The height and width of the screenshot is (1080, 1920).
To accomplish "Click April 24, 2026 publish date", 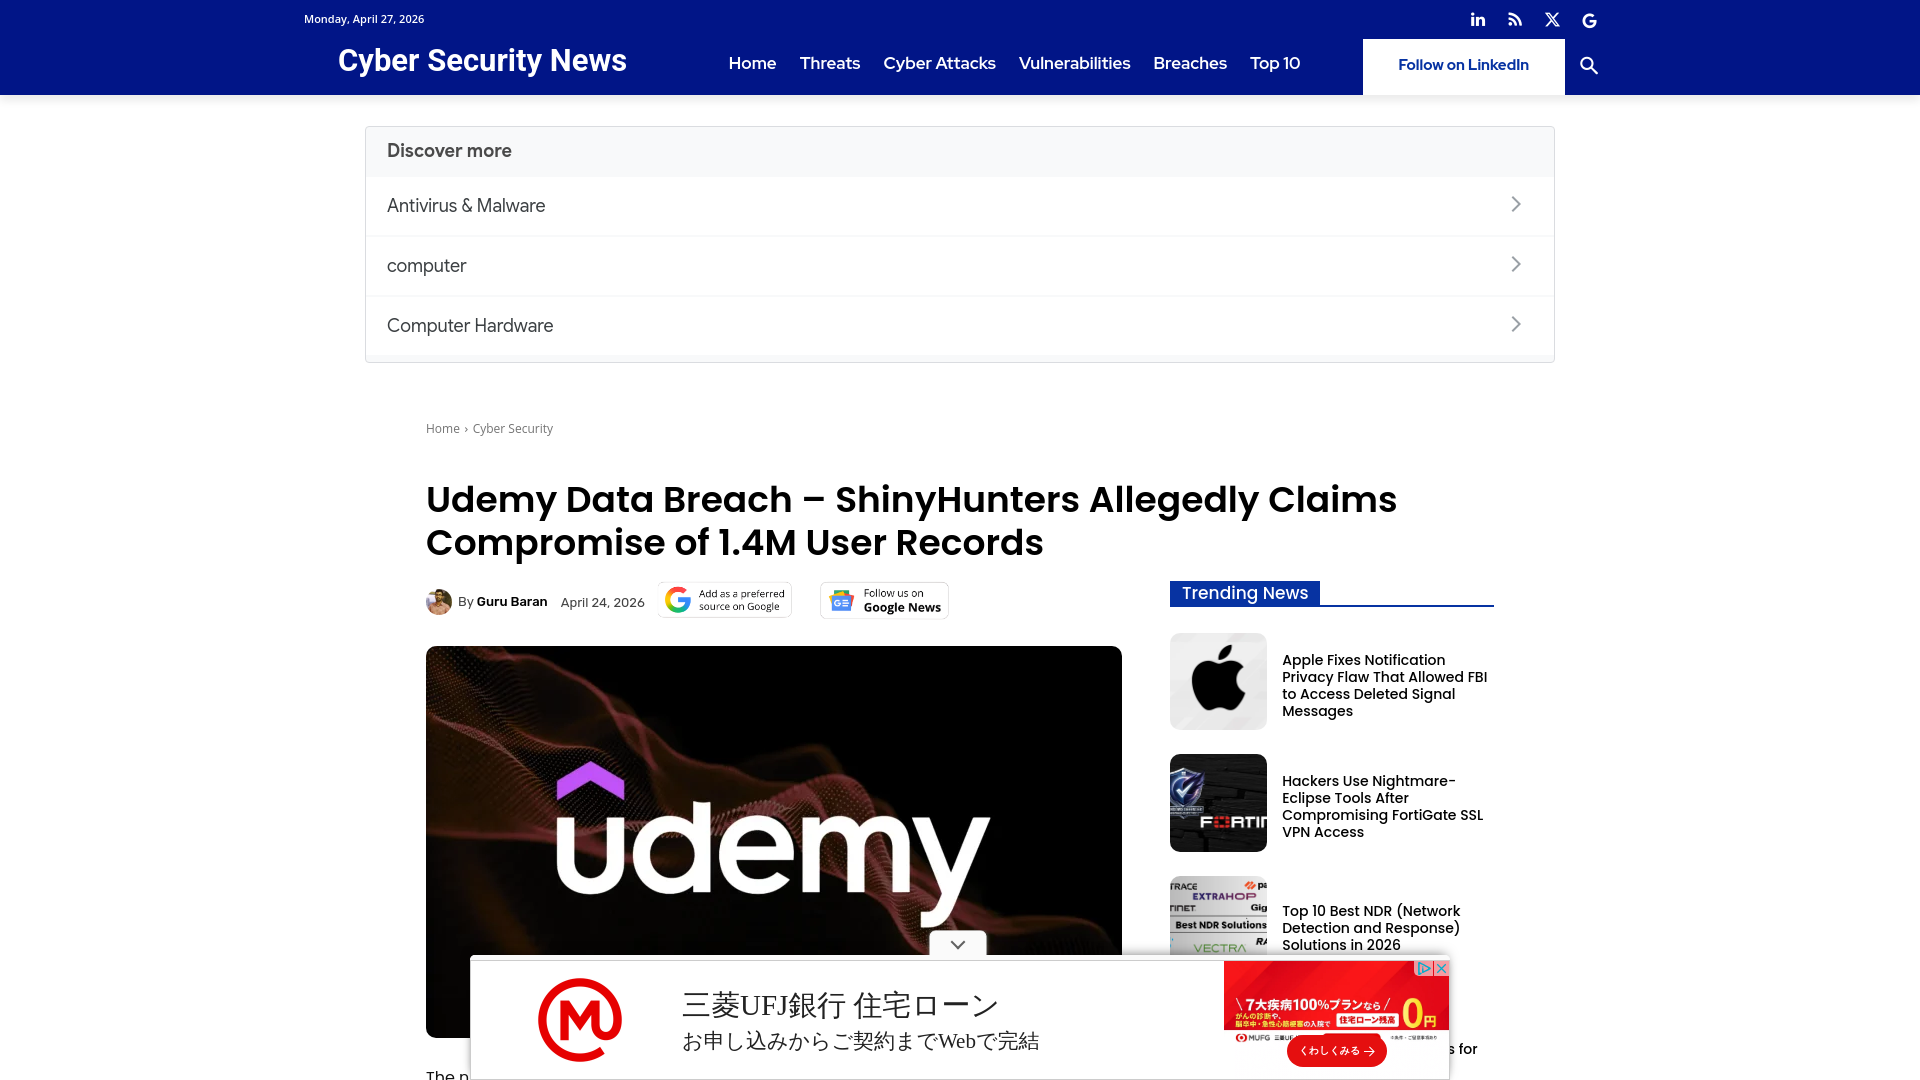I will 602,603.
